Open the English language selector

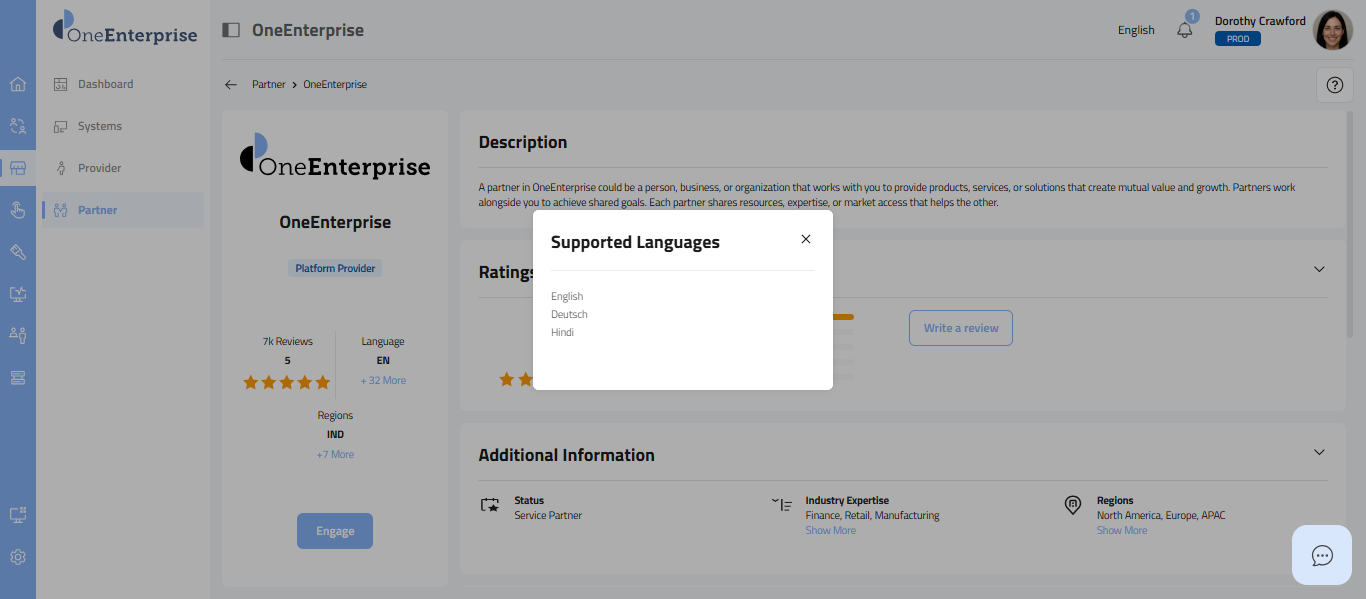pos(1136,30)
